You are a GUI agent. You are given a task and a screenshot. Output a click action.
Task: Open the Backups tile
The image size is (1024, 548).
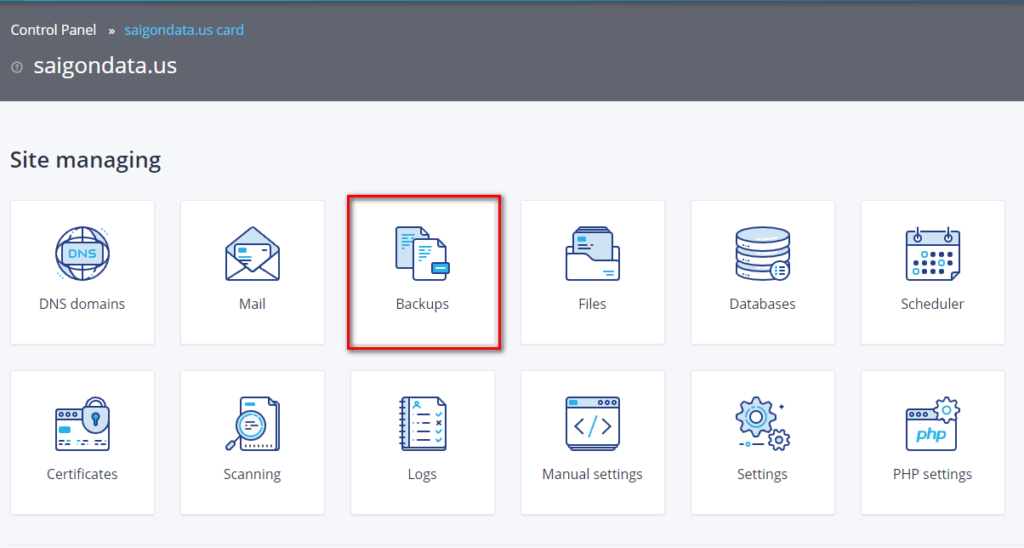[x=423, y=272]
